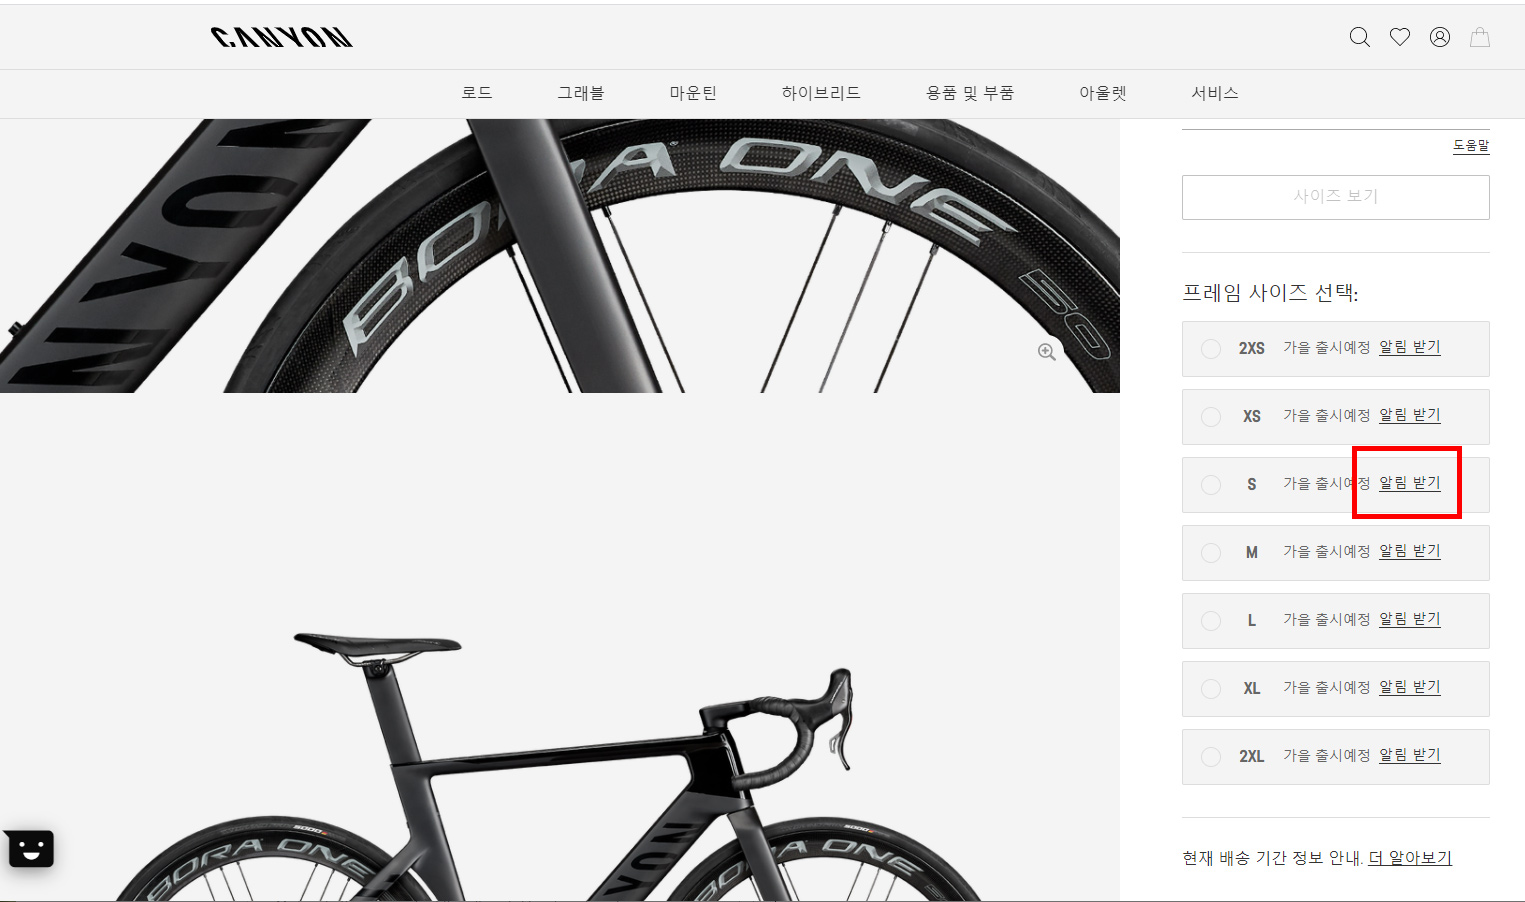The height and width of the screenshot is (902, 1525).
Task: Open the user account icon
Action: pyautogui.click(x=1440, y=37)
